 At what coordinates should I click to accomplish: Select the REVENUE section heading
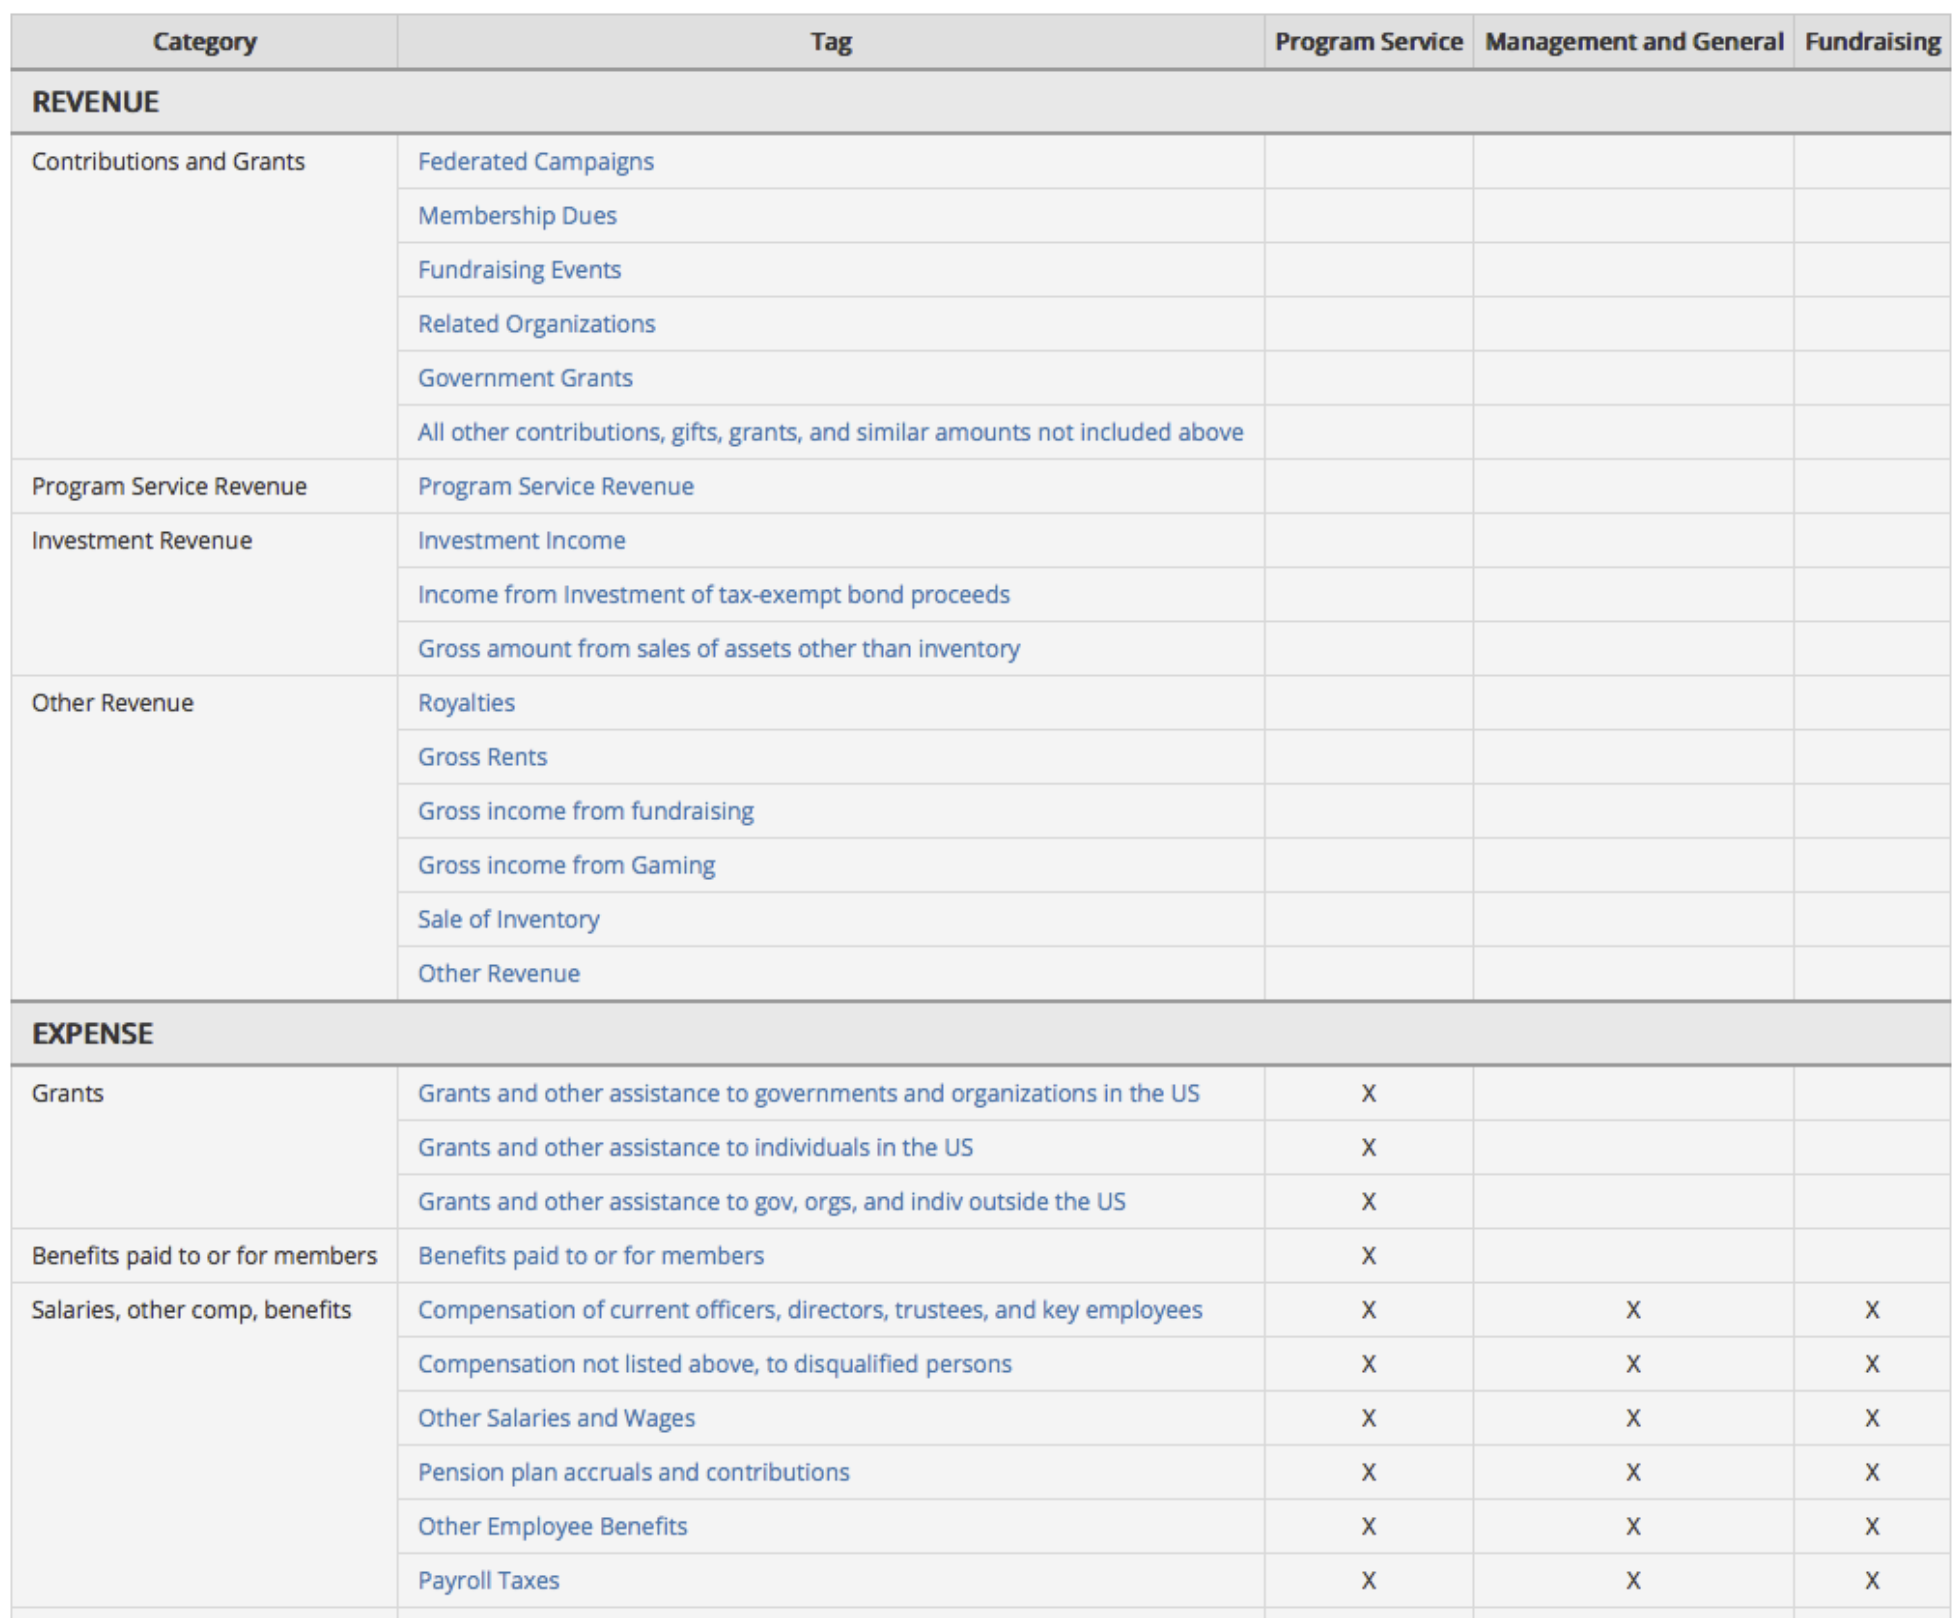tap(95, 101)
